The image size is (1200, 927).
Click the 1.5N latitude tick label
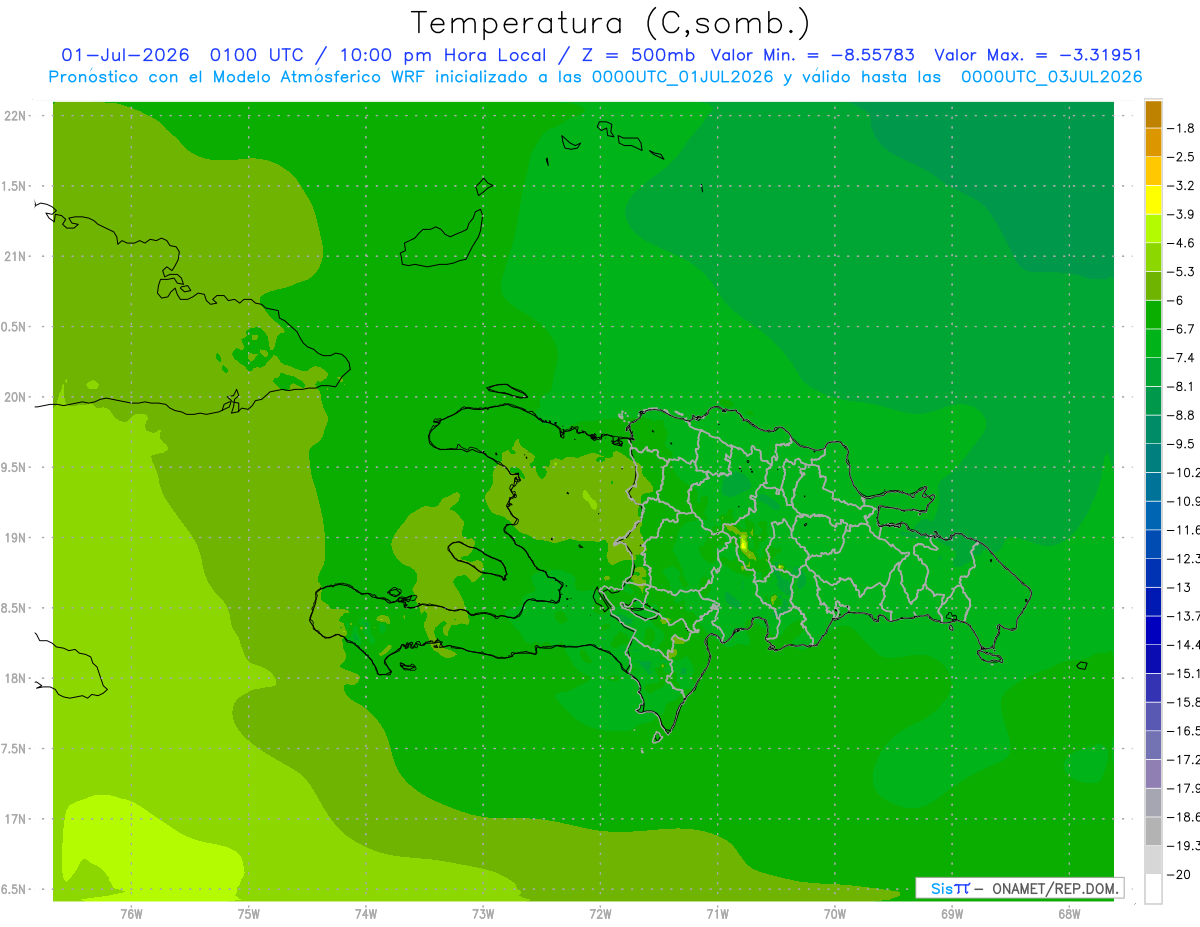click(x=15, y=186)
